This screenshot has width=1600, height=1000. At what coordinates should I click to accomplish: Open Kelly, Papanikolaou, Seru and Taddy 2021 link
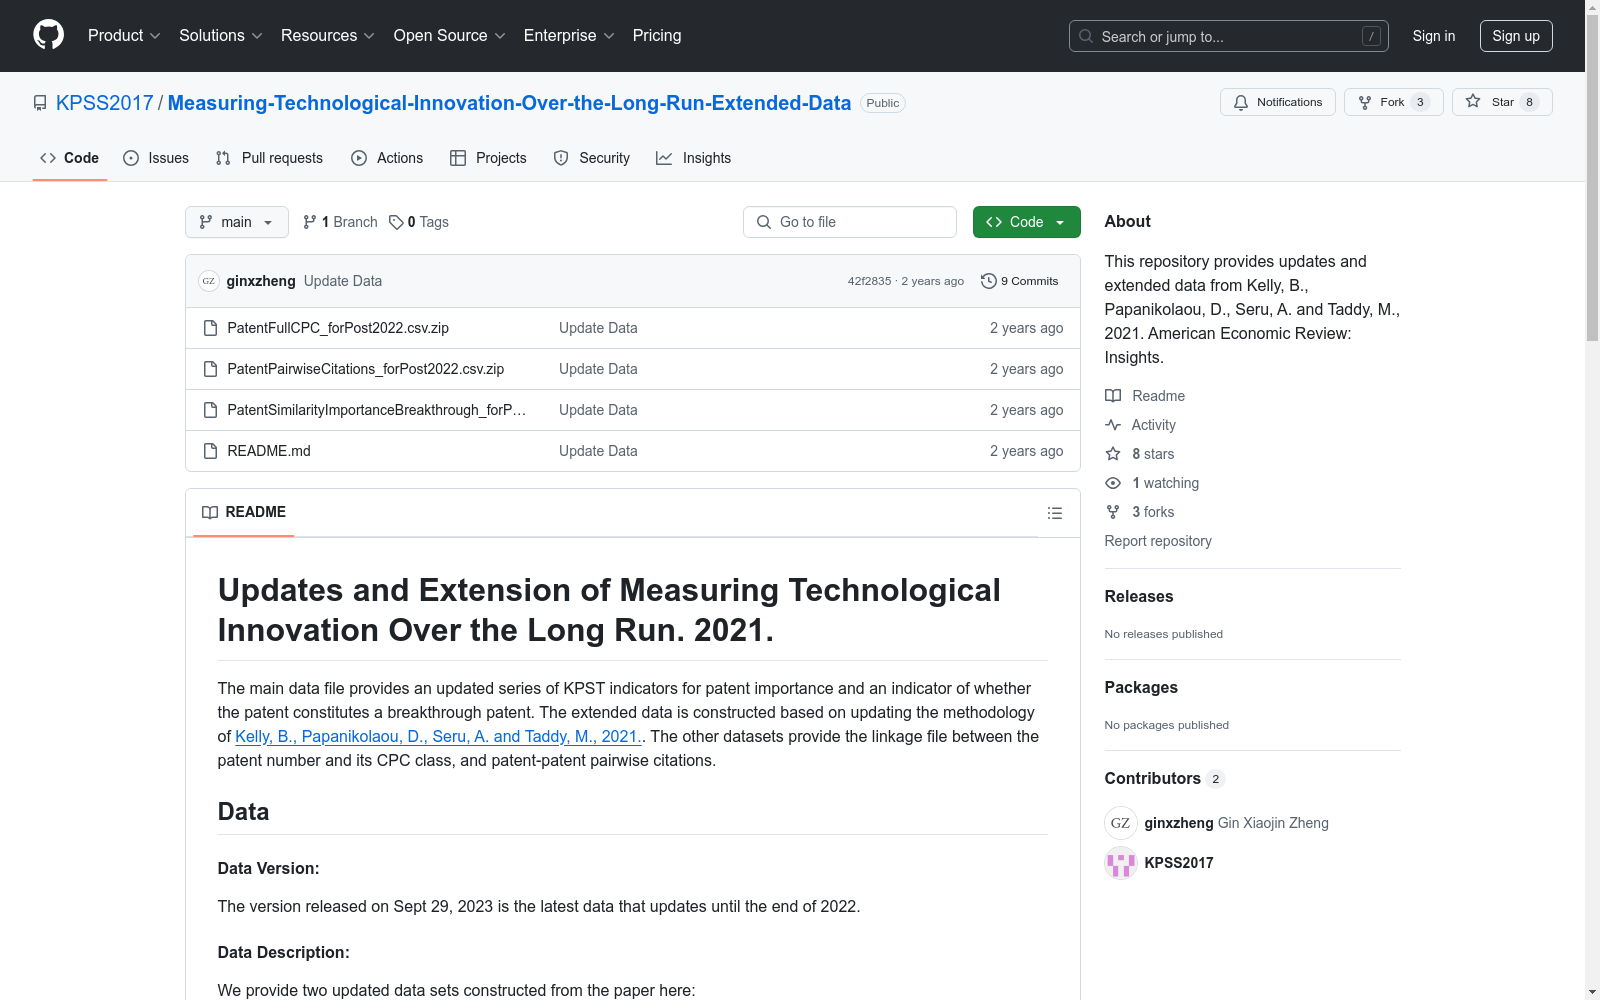click(438, 737)
